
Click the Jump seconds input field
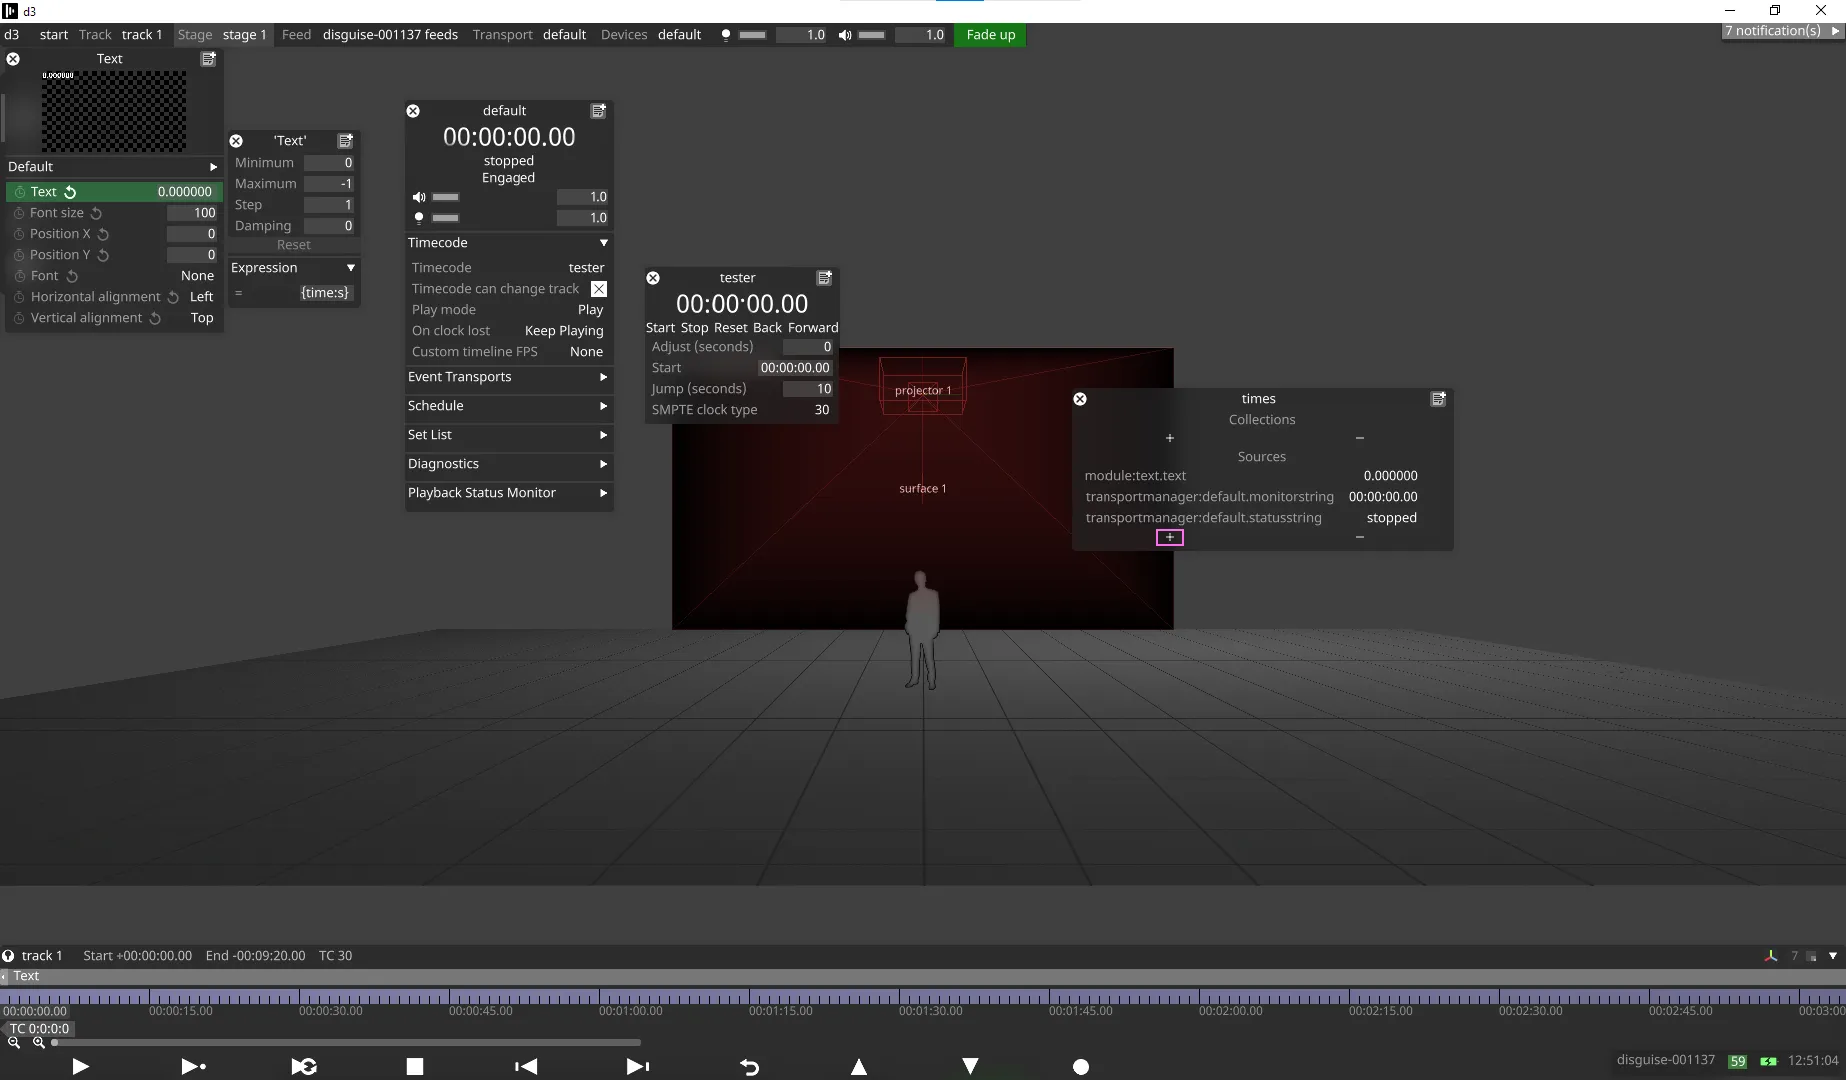(808, 388)
